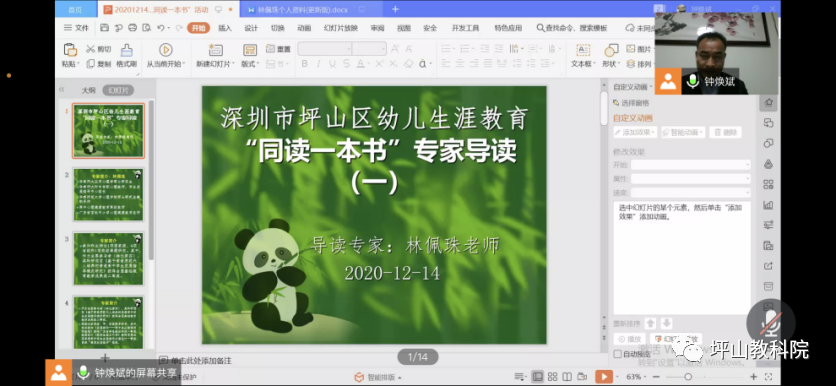Click the plus button to open new tab
The height and width of the screenshot is (386, 836).
[396, 9]
